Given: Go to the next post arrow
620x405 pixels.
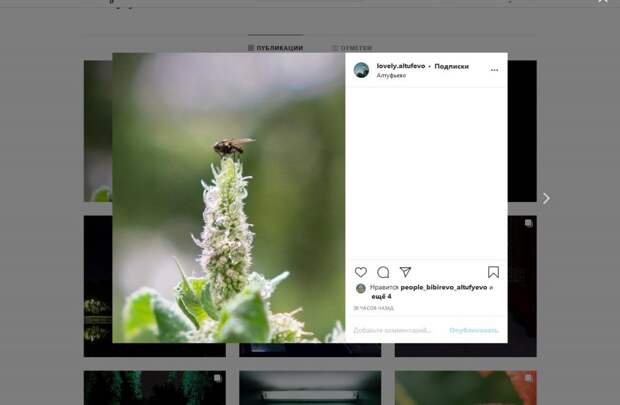Looking at the screenshot, I should coord(546,198).
